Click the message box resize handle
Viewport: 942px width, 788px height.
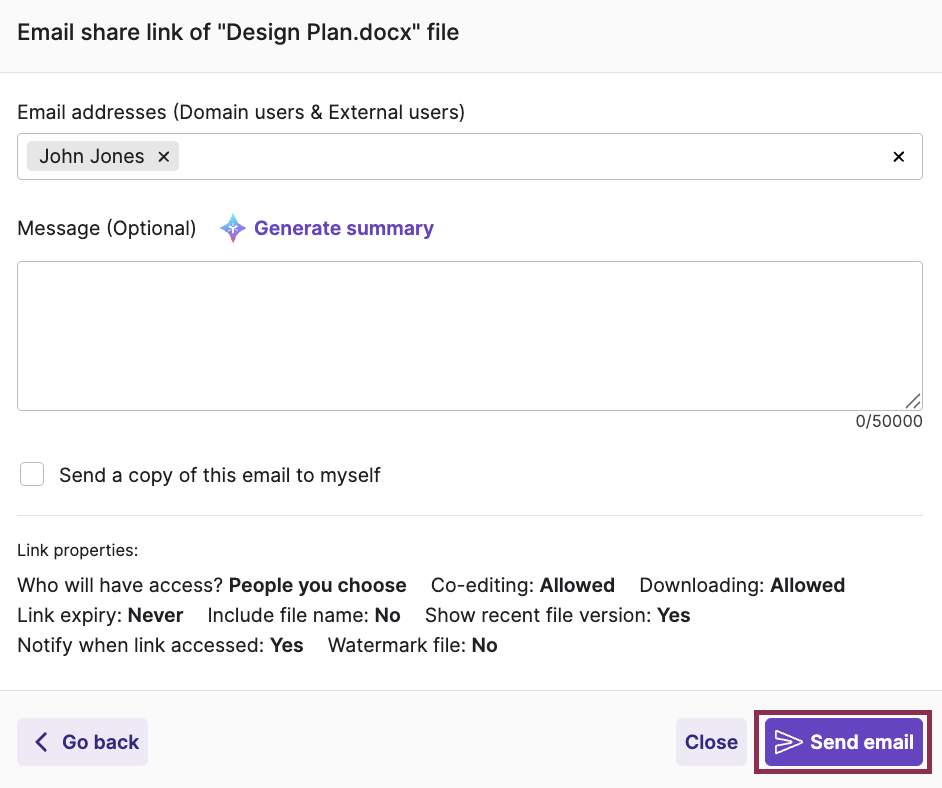coord(913,399)
